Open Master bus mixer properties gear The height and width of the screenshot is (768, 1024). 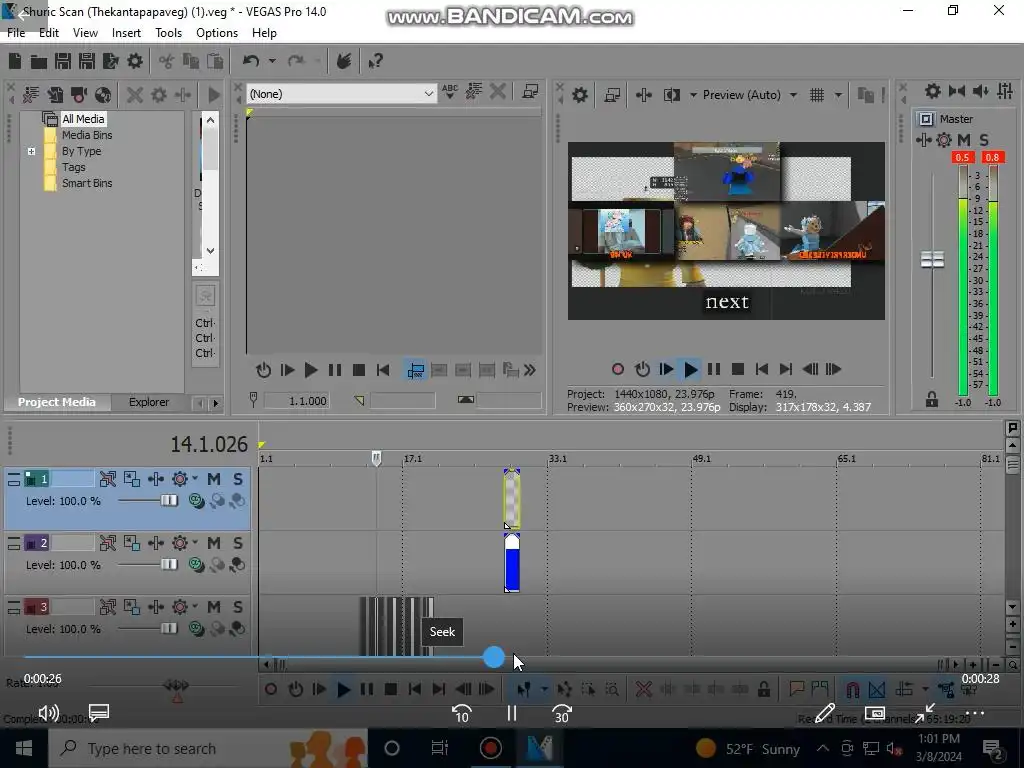pos(933,91)
